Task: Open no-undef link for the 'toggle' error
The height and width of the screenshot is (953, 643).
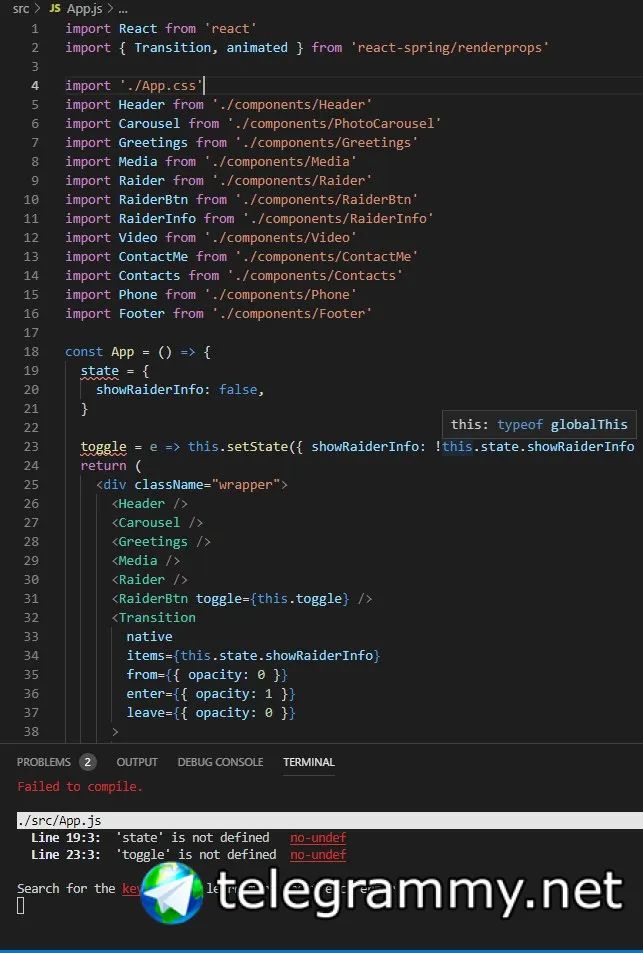Action: coord(318,855)
